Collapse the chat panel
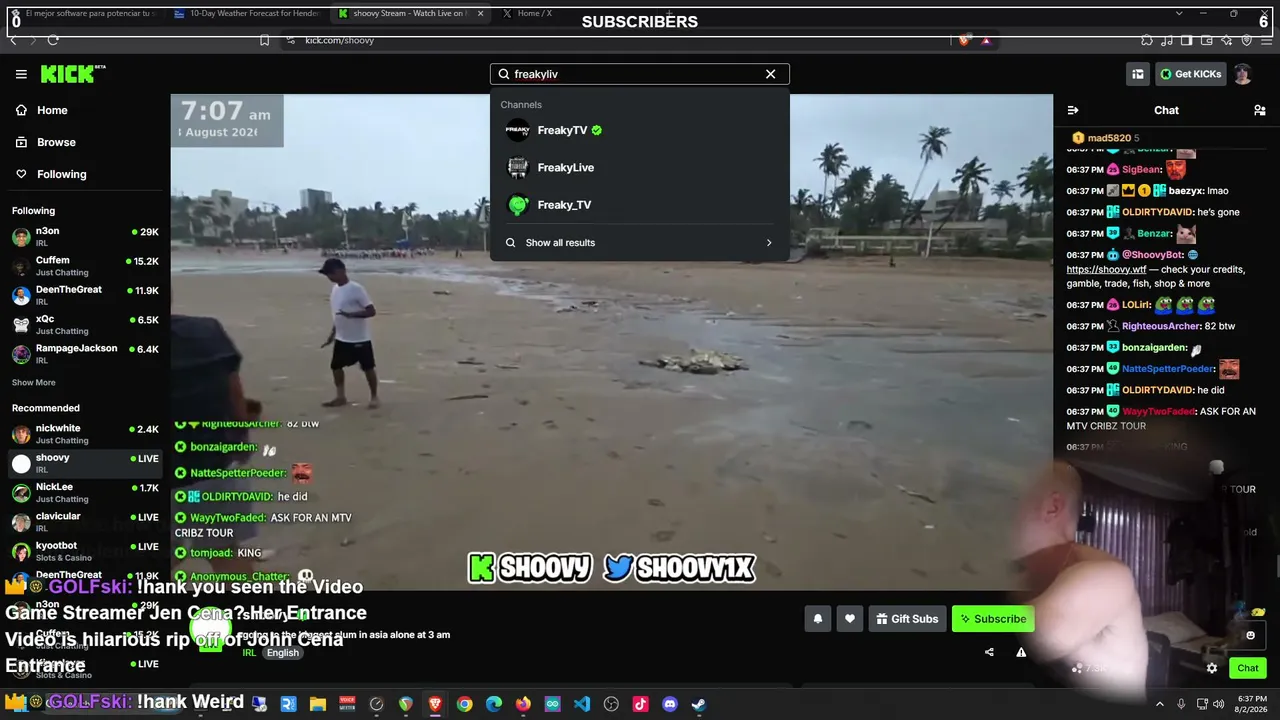This screenshot has height=720, width=1280. [x=1073, y=110]
